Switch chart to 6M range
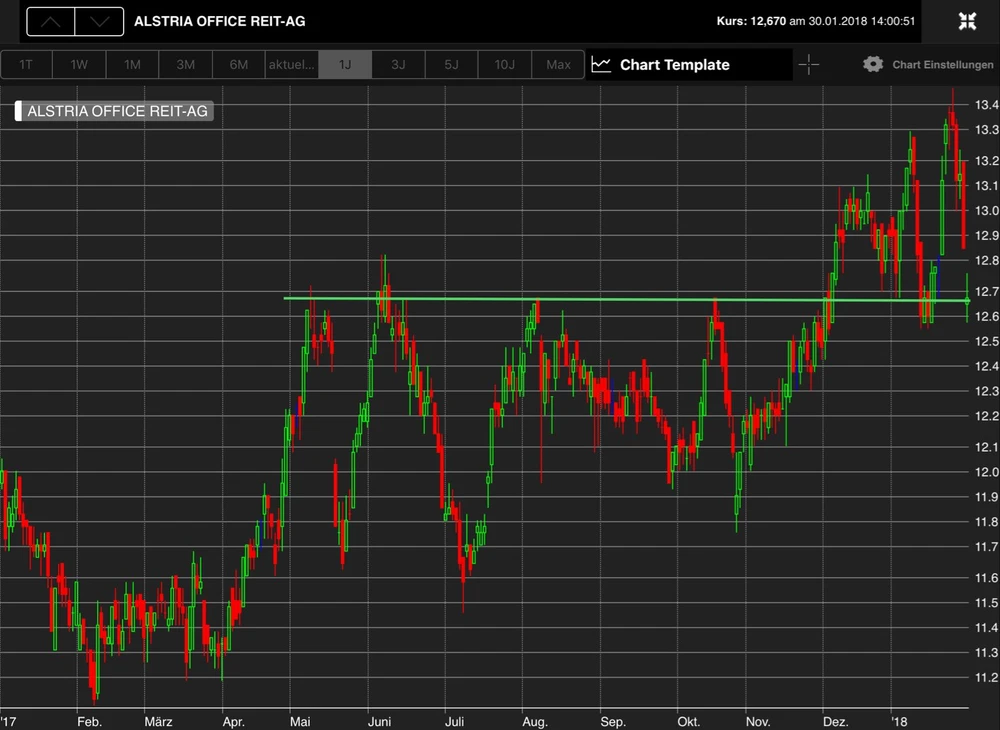The image size is (1000, 730). (239, 65)
